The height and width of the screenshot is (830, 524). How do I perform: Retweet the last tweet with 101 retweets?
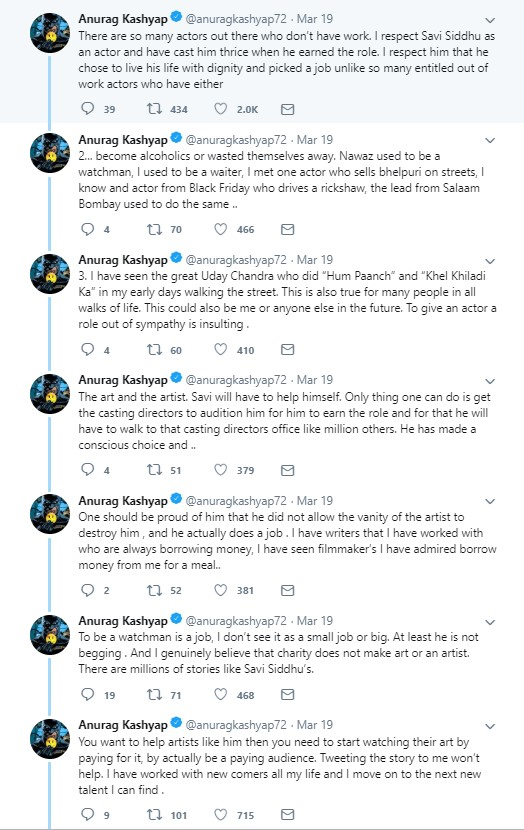(x=155, y=814)
